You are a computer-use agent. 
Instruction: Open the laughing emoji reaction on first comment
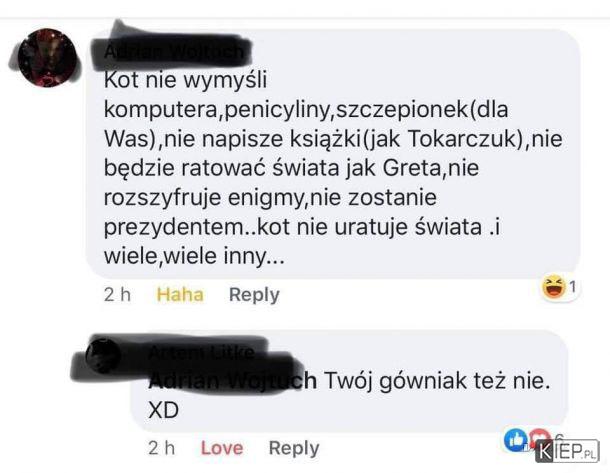pyautogui.click(x=554, y=287)
